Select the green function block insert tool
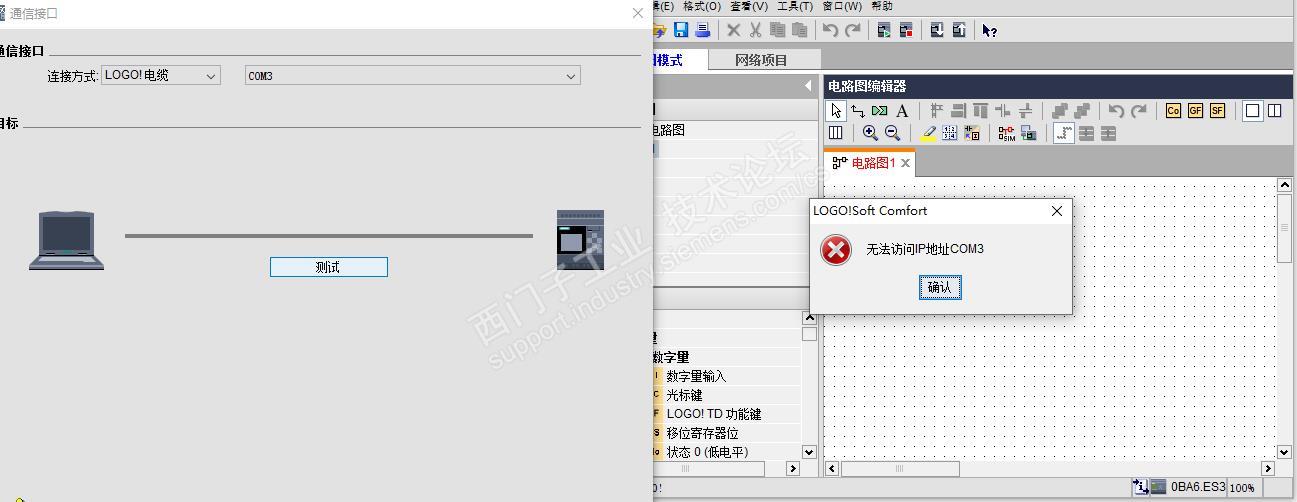This screenshot has width=1297, height=502. [x=879, y=111]
